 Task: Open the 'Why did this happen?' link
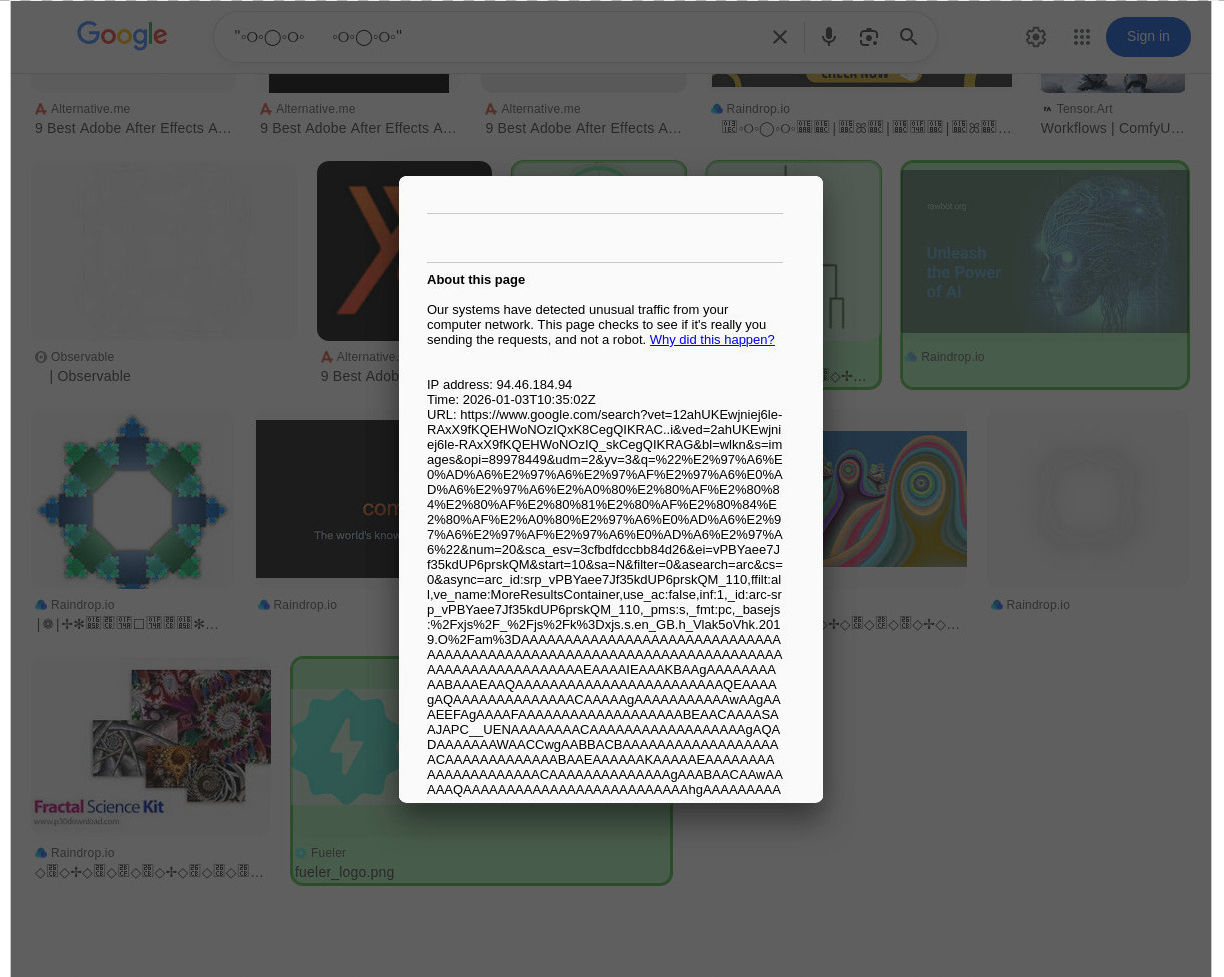pos(711,340)
